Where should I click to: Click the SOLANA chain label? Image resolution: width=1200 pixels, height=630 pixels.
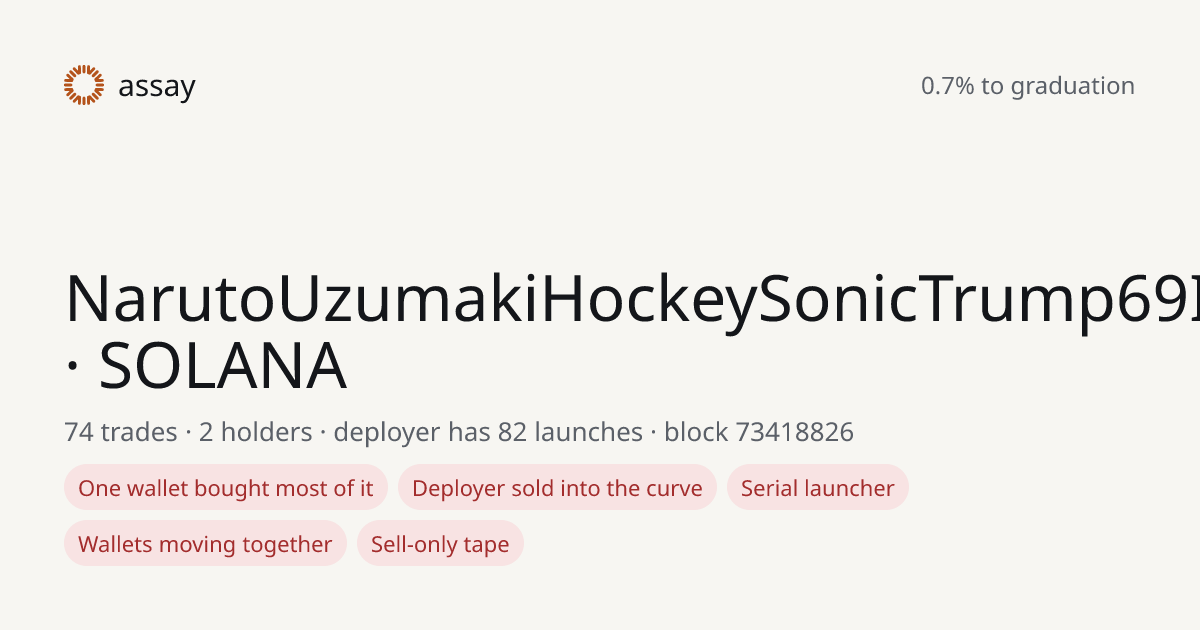click(x=222, y=366)
